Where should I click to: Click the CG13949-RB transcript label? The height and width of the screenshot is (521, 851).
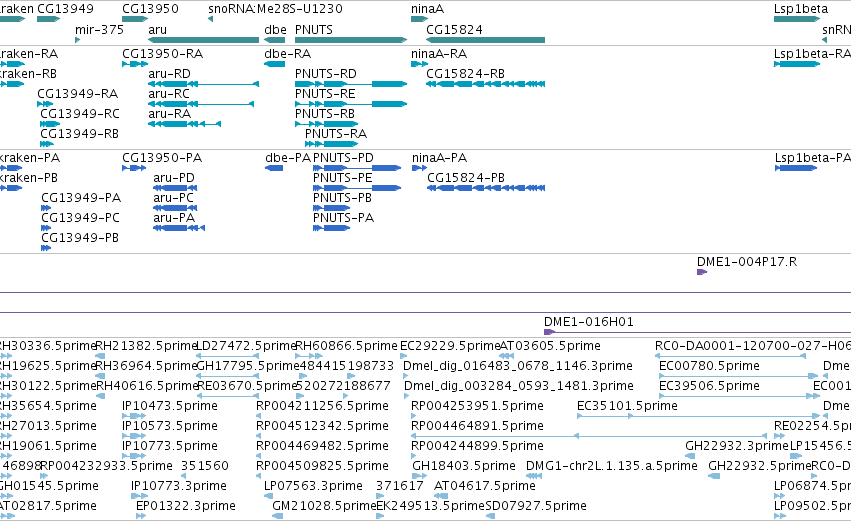point(79,134)
